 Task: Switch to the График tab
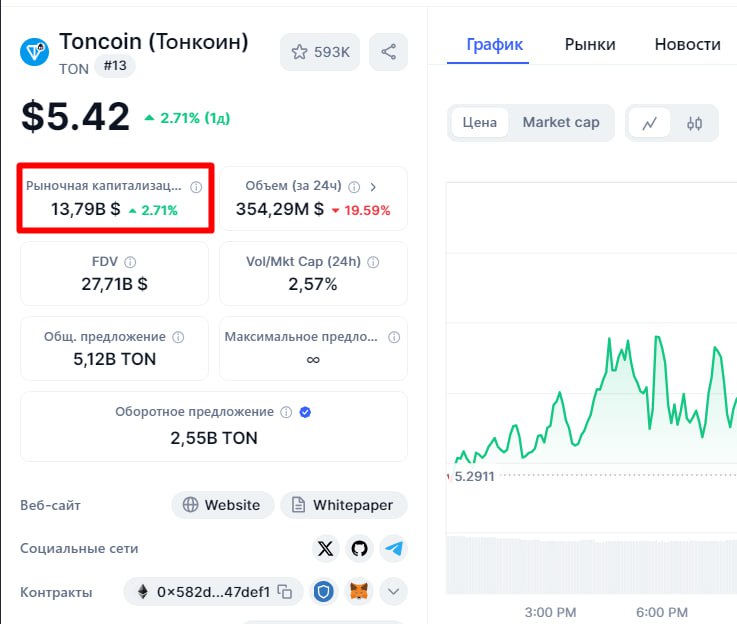[494, 44]
